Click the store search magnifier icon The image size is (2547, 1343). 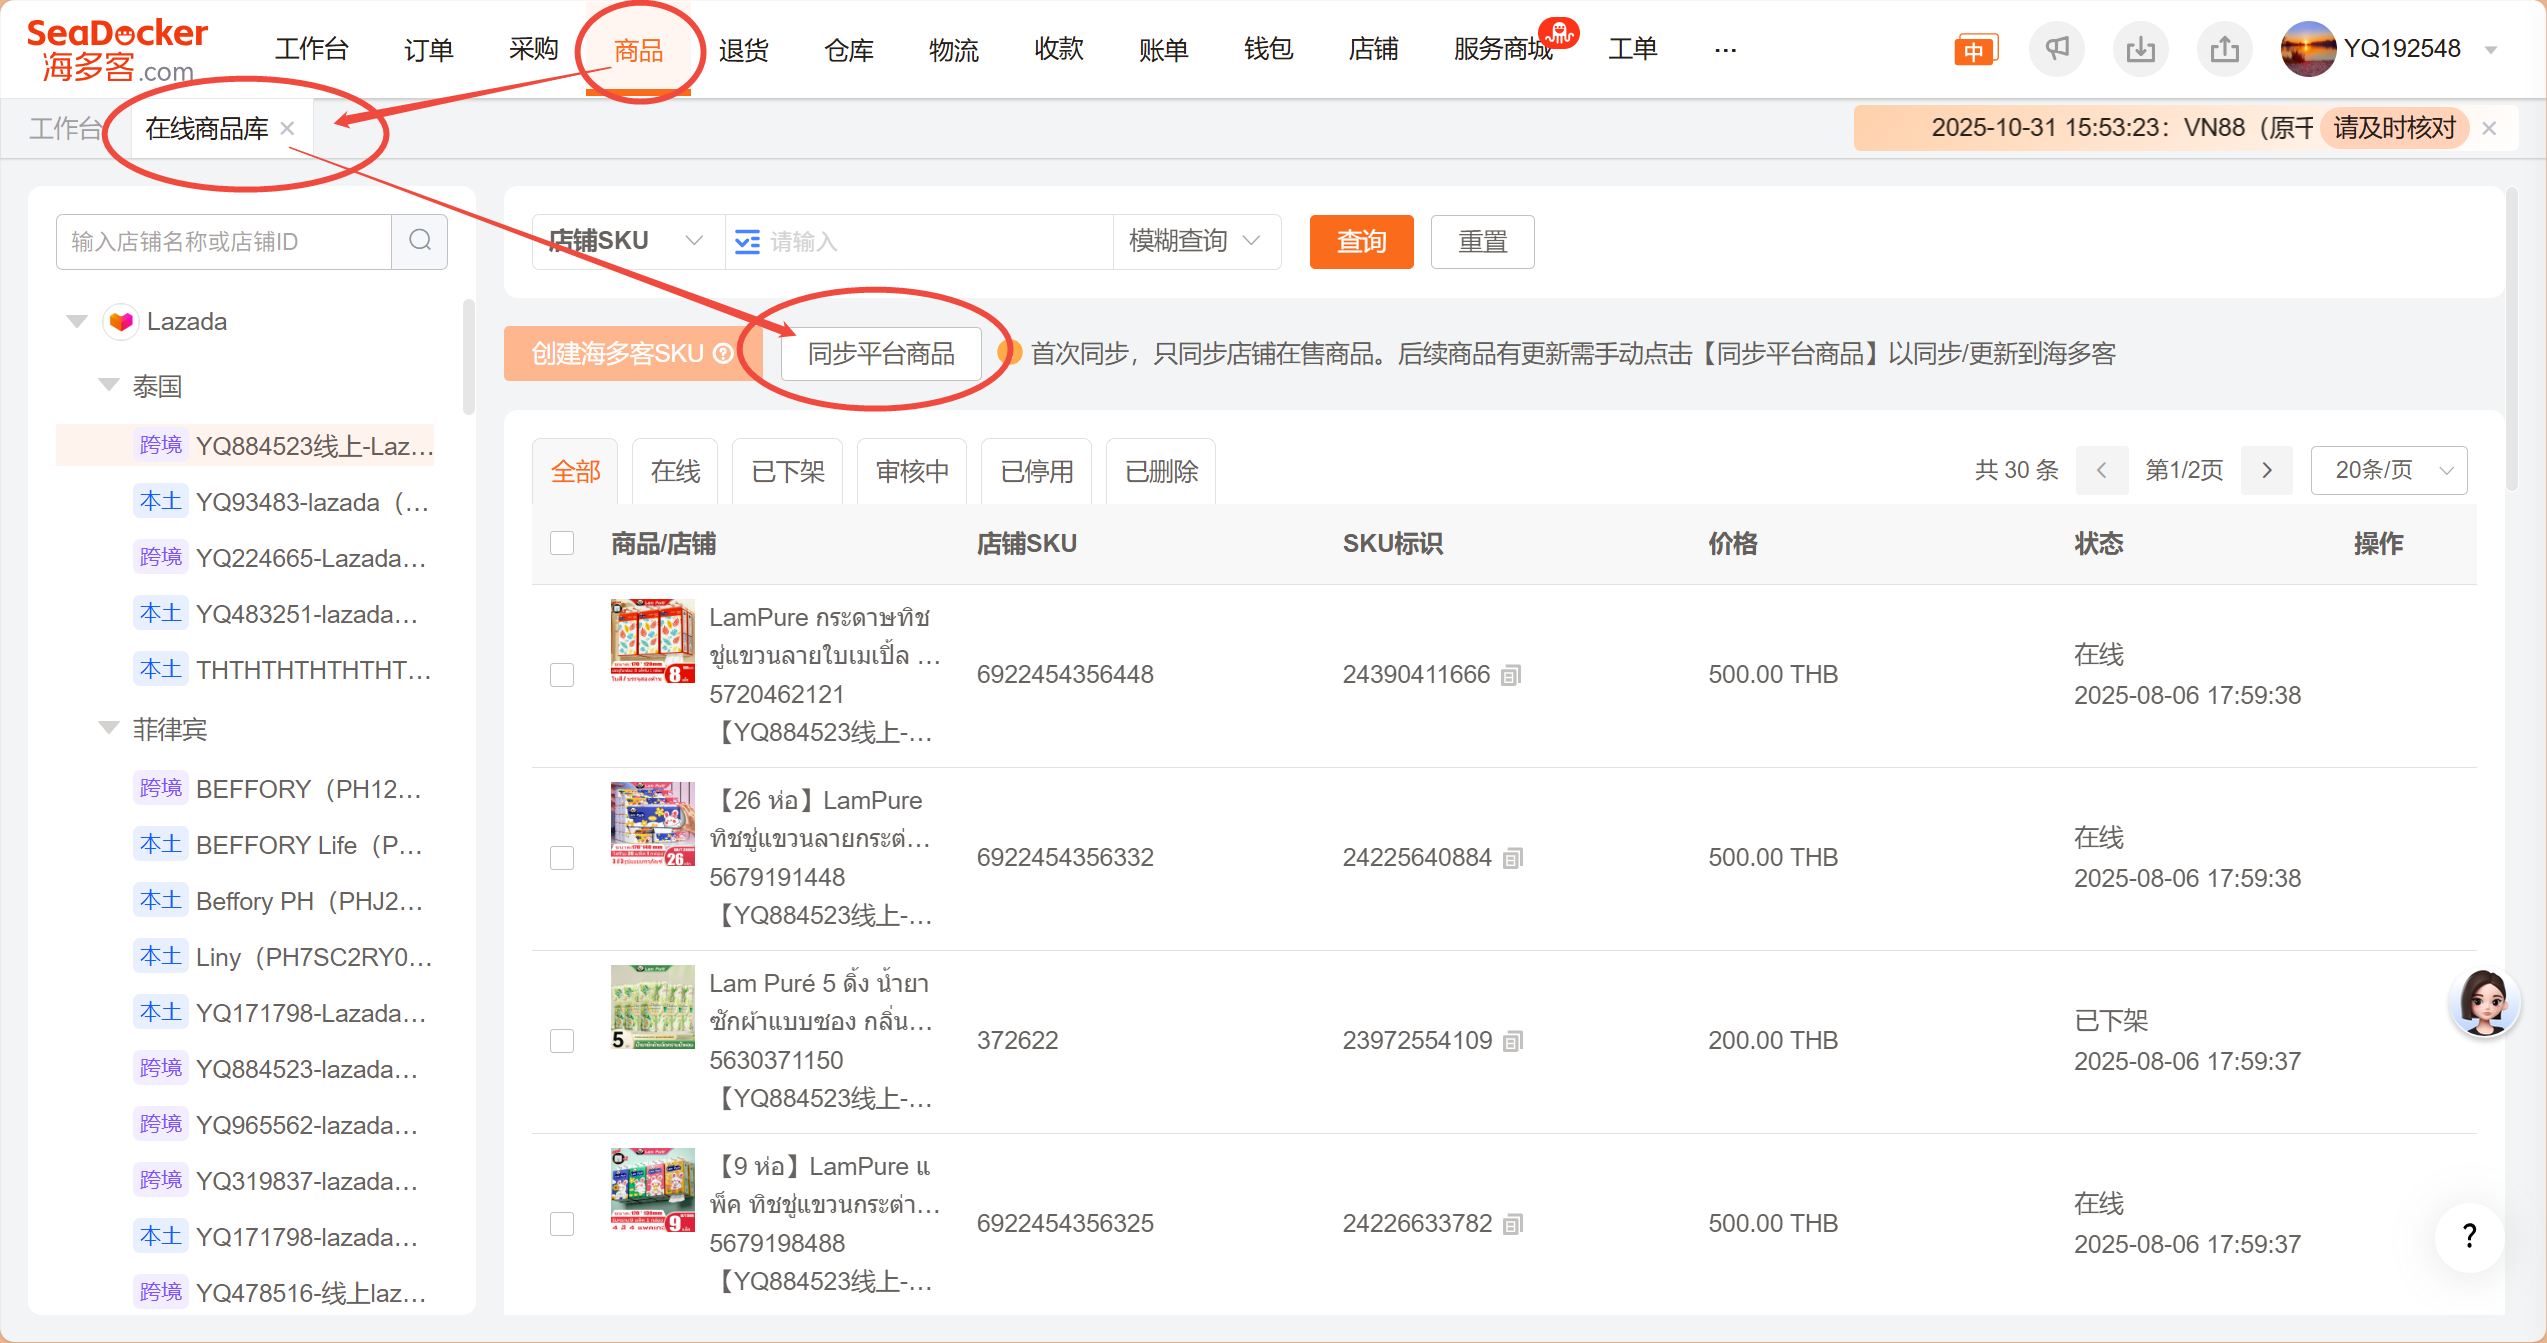[420, 241]
